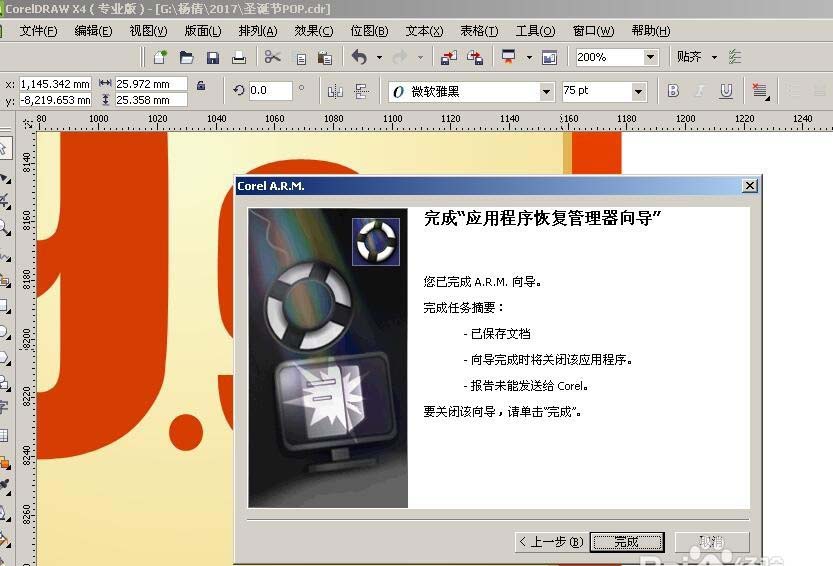Viewport: 833px width, 566px height.
Task: Select the Zoom magnifier tool in toolbox
Action: 5,227
